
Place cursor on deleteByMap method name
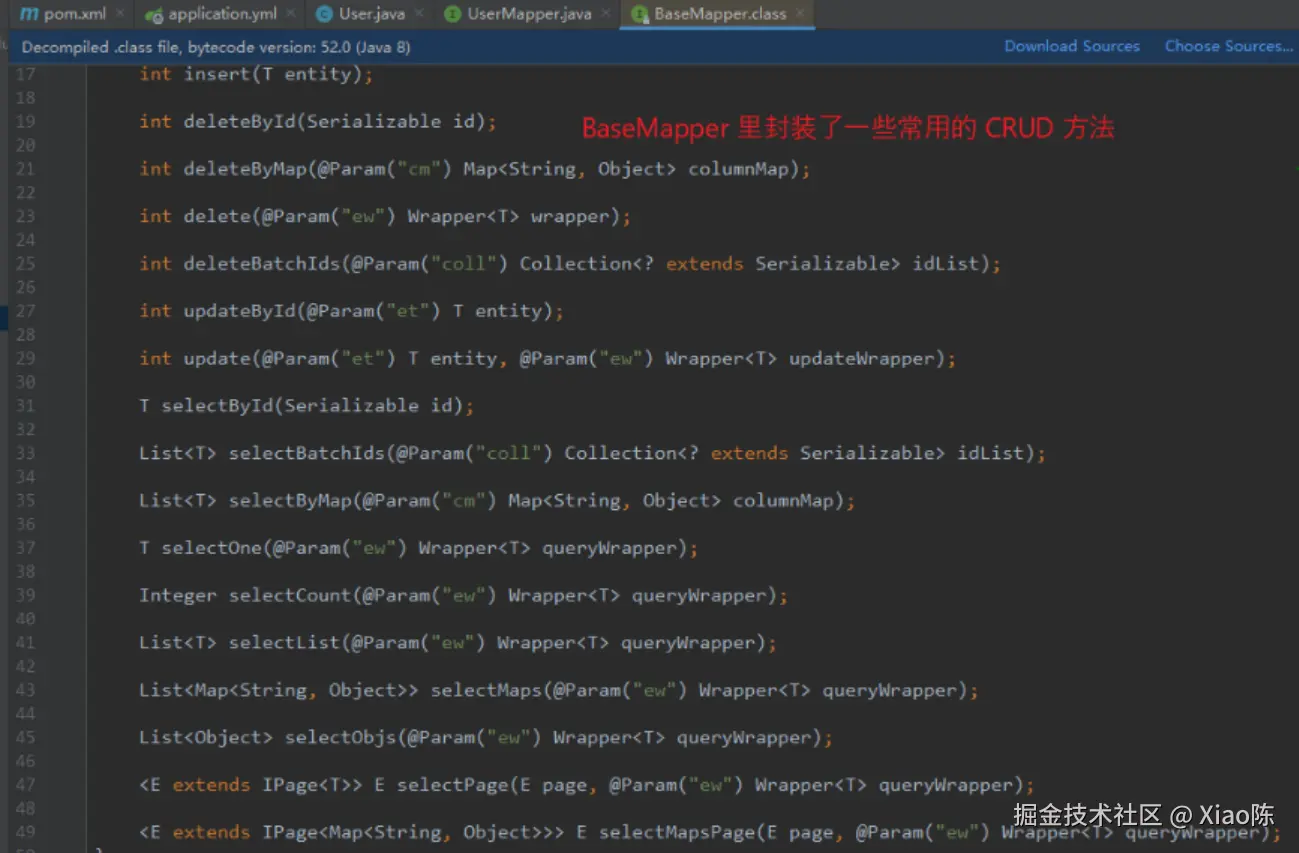(245, 169)
